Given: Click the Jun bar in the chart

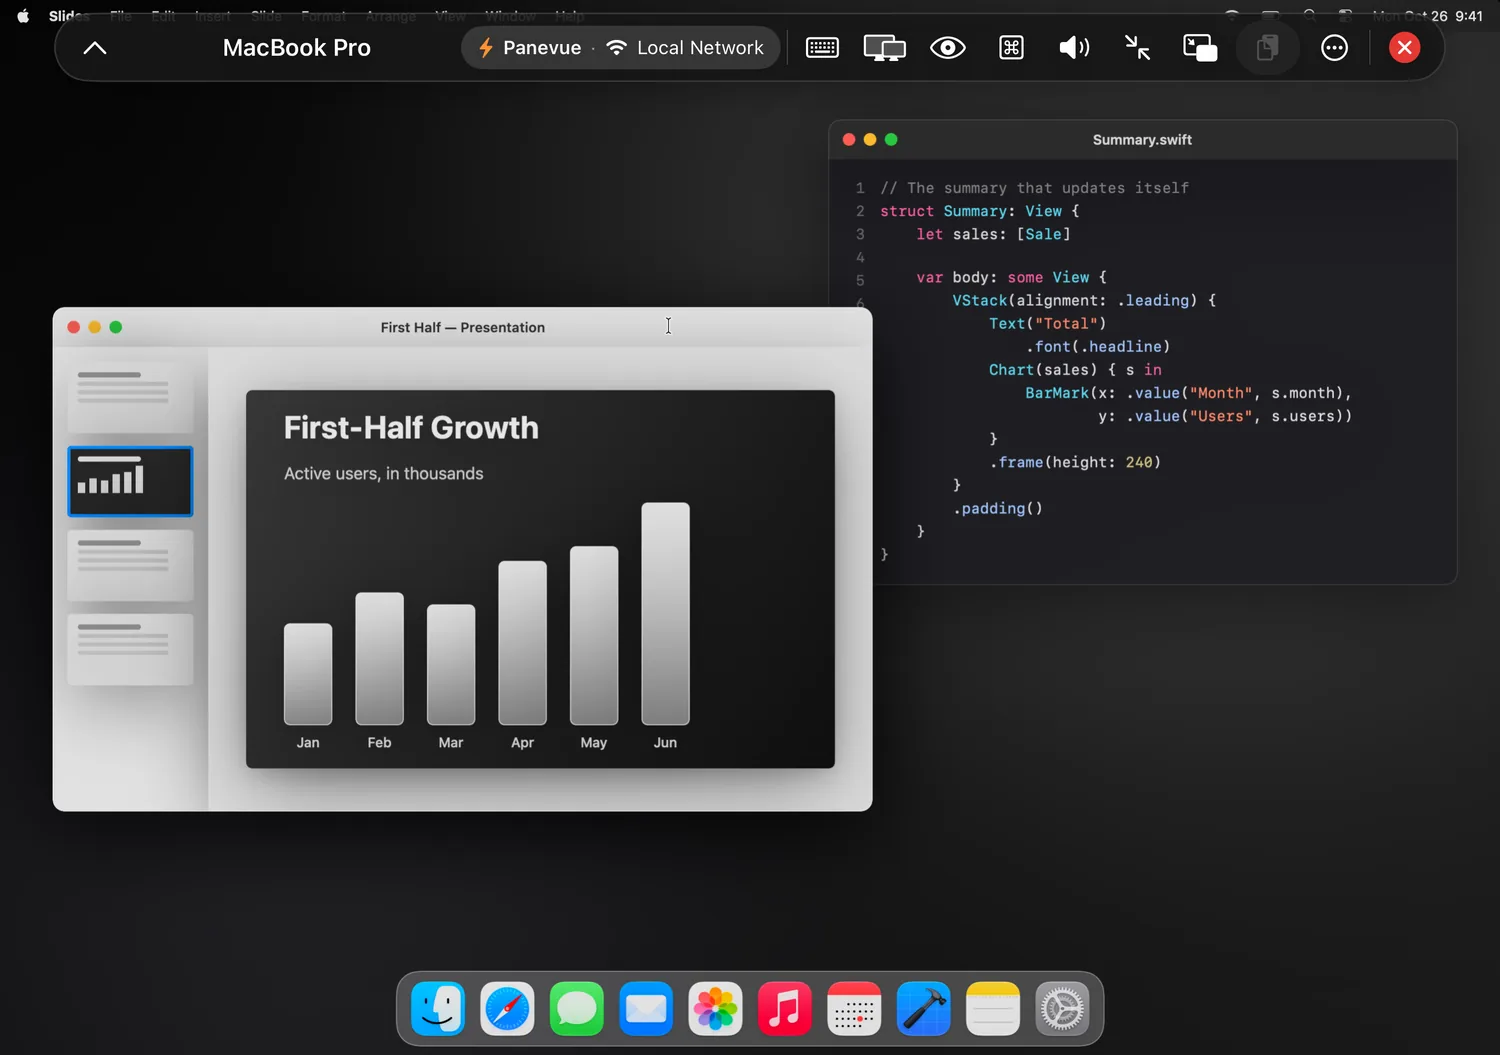Looking at the screenshot, I should point(665,613).
